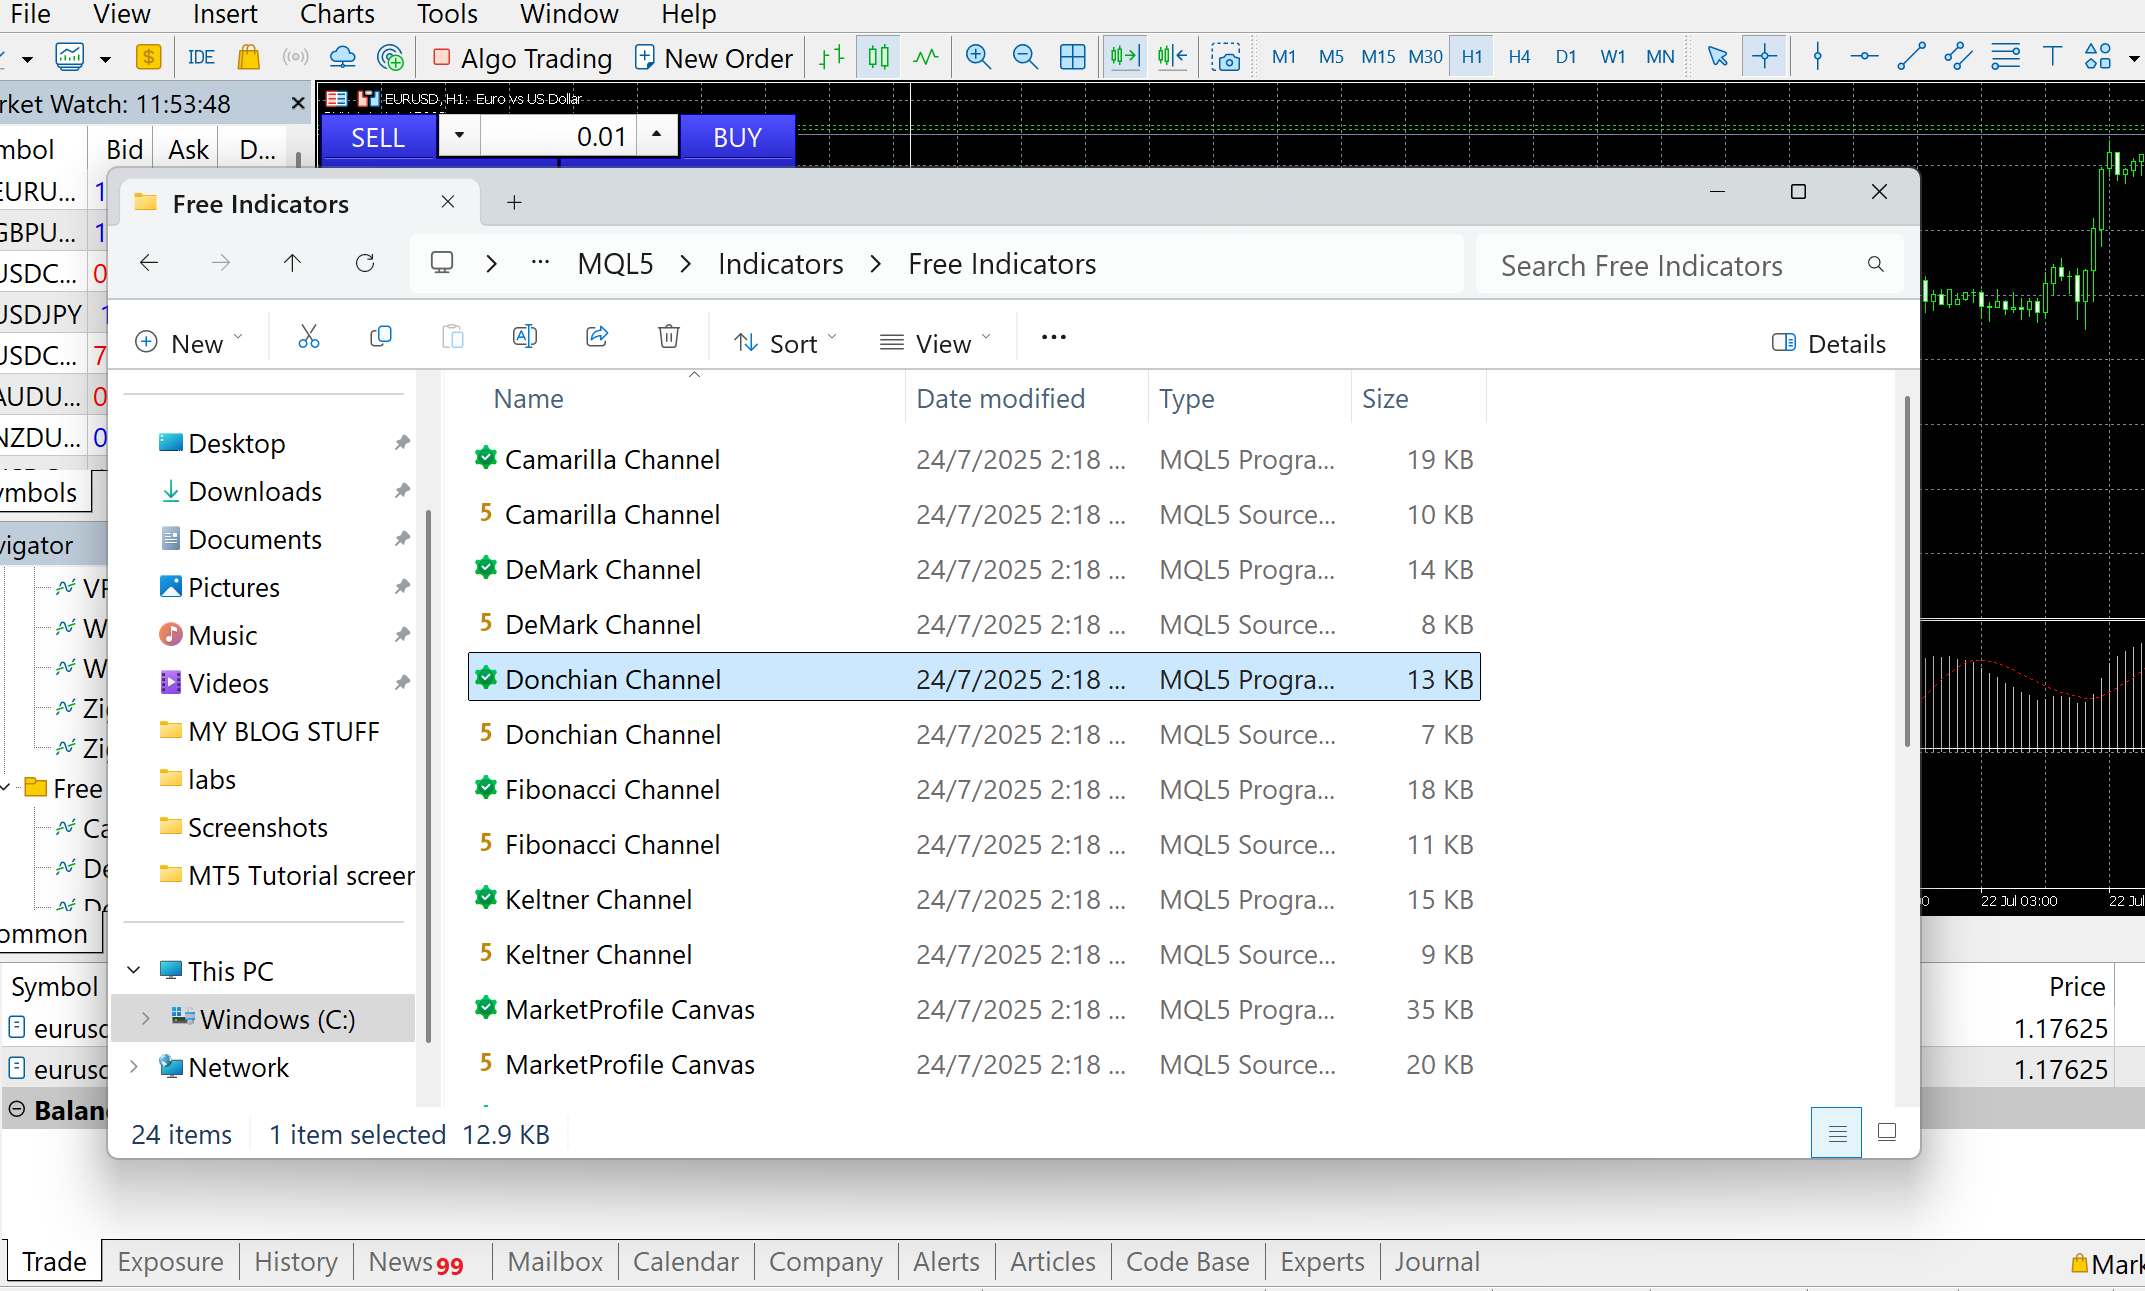This screenshot has height=1291, width=2145.
Task: Select the crosshair cursor tool
Action: [1764, 57]
